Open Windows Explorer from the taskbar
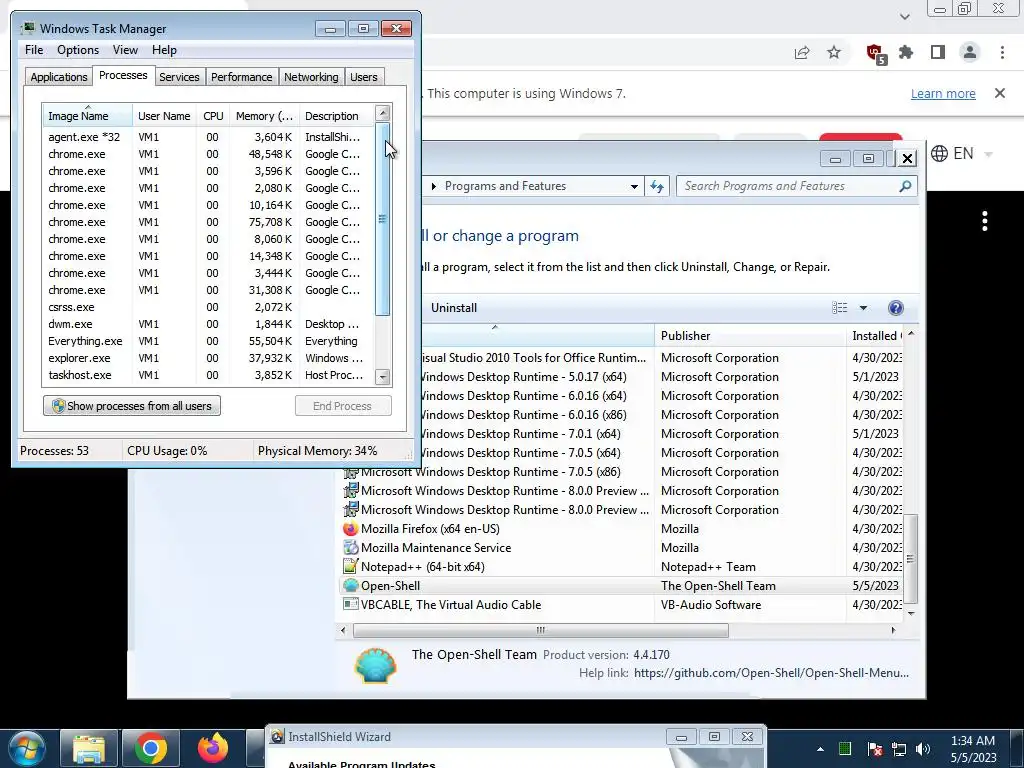 [x=89, y=749]
